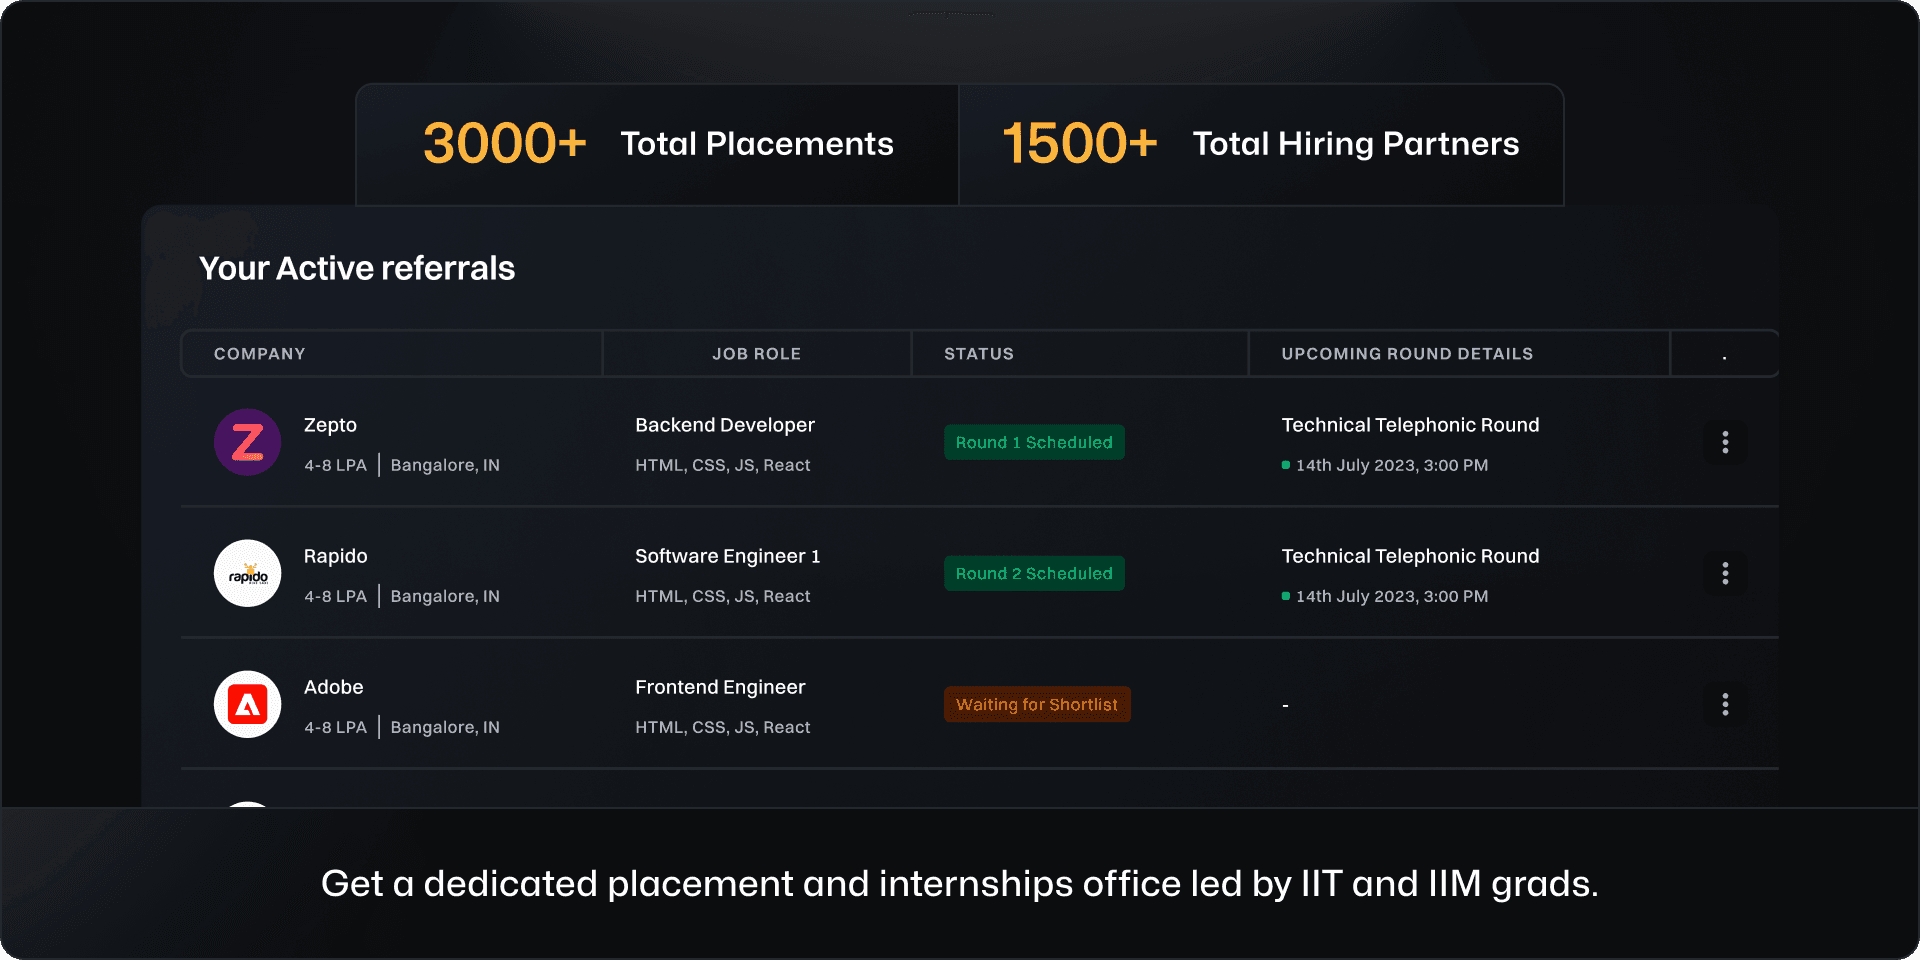This screenshot has height=960, width=1920.
Task: Click Technical Telephonic Round in Rapido row
Action: tap(1410, 556)
